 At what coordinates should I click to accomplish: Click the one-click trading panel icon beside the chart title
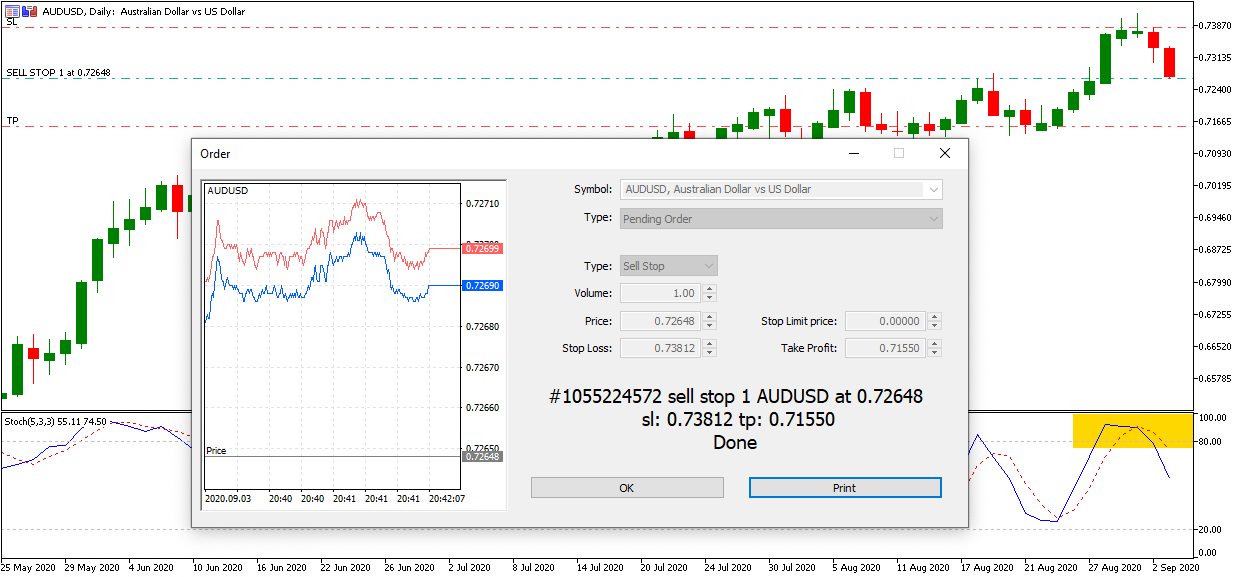coord(10,9)
